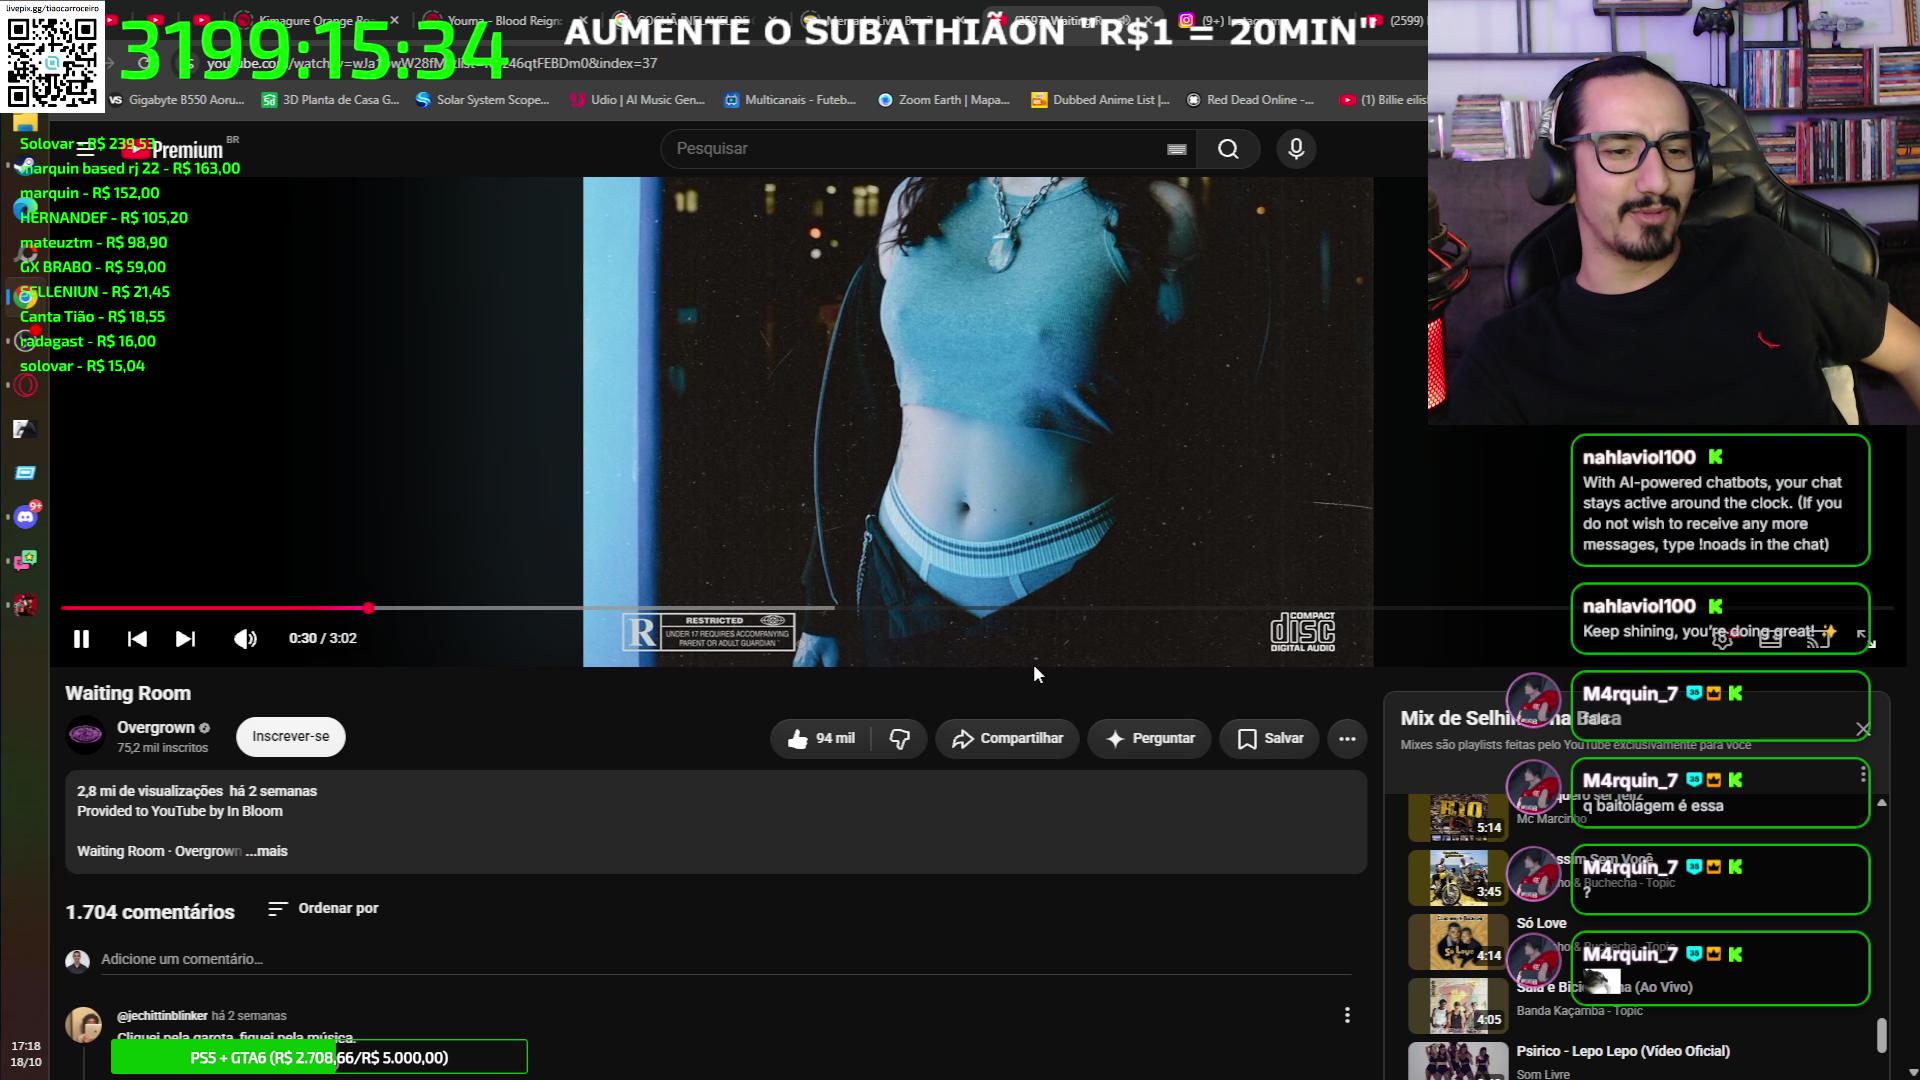The height and width of the screenshot is (1080, 1920).
Task: Dislike the video
Action: point(899,739)
